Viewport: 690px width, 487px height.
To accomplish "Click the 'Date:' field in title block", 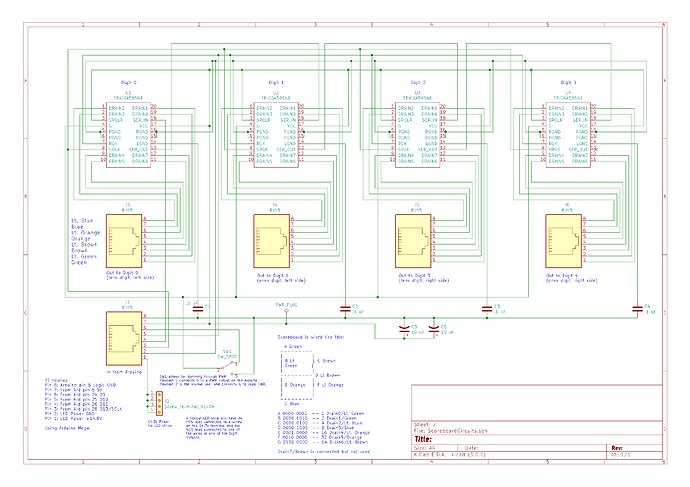I will pyautogui.click(x=472, y=448).
